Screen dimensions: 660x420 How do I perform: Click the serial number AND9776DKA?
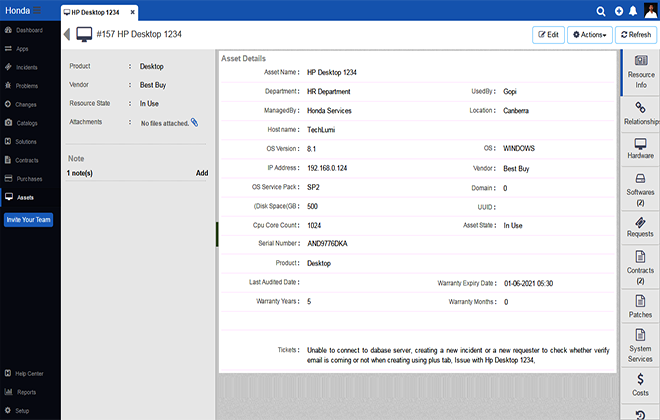coord(327,244)
